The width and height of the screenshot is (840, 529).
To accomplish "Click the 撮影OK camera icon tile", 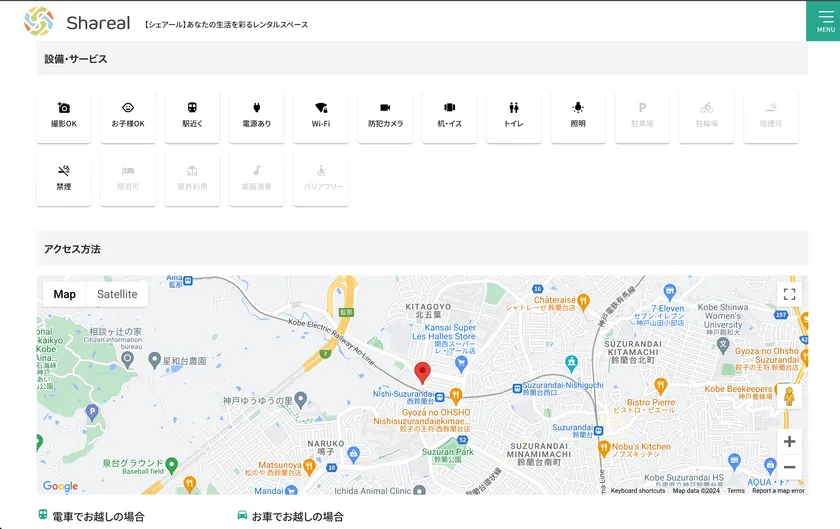I will [x=64, y=116].
